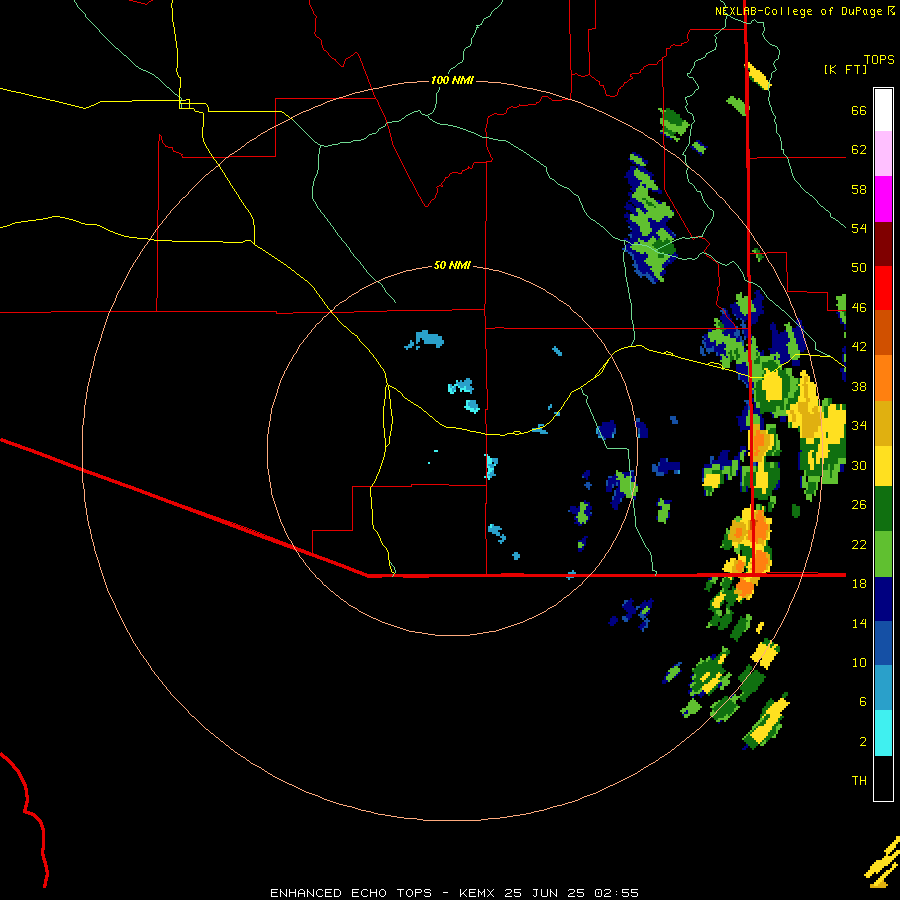Click the 2 value on the legend
This screenshot has width=900, height=900.
click(863, 742)
